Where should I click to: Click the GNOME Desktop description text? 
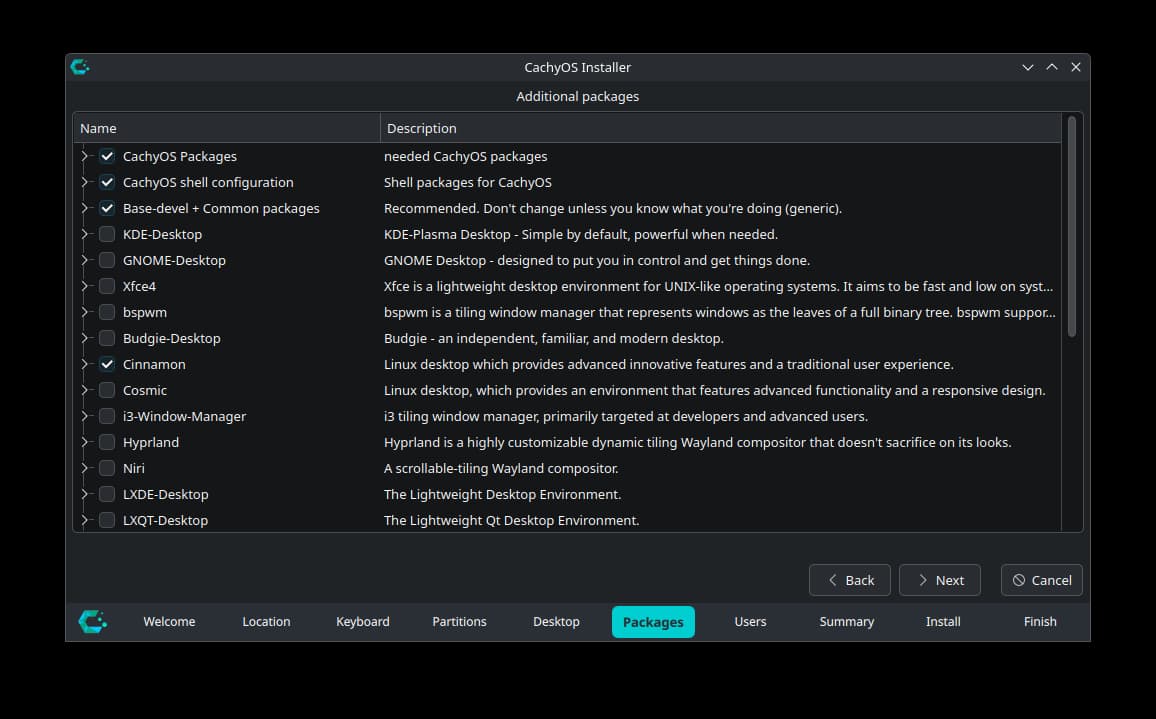point(596,260)
